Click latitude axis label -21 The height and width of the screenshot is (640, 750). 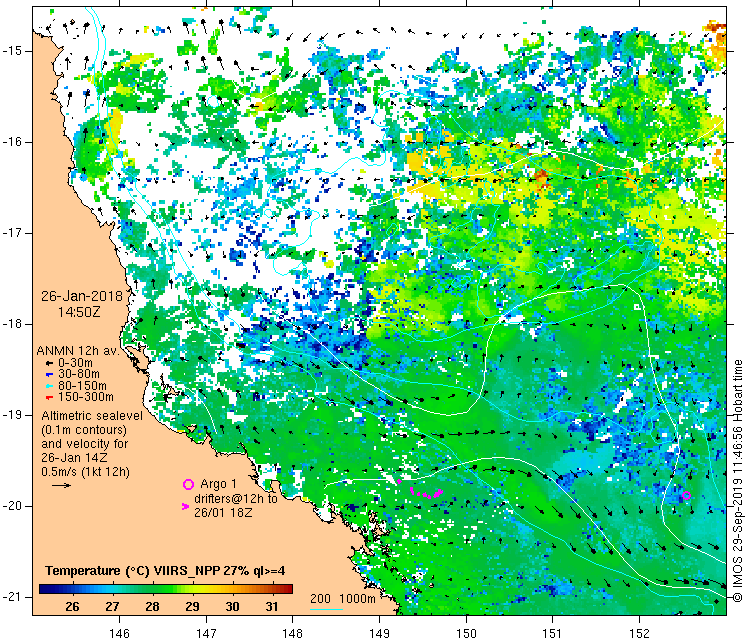pyautogui.click(x=11, y=596)
